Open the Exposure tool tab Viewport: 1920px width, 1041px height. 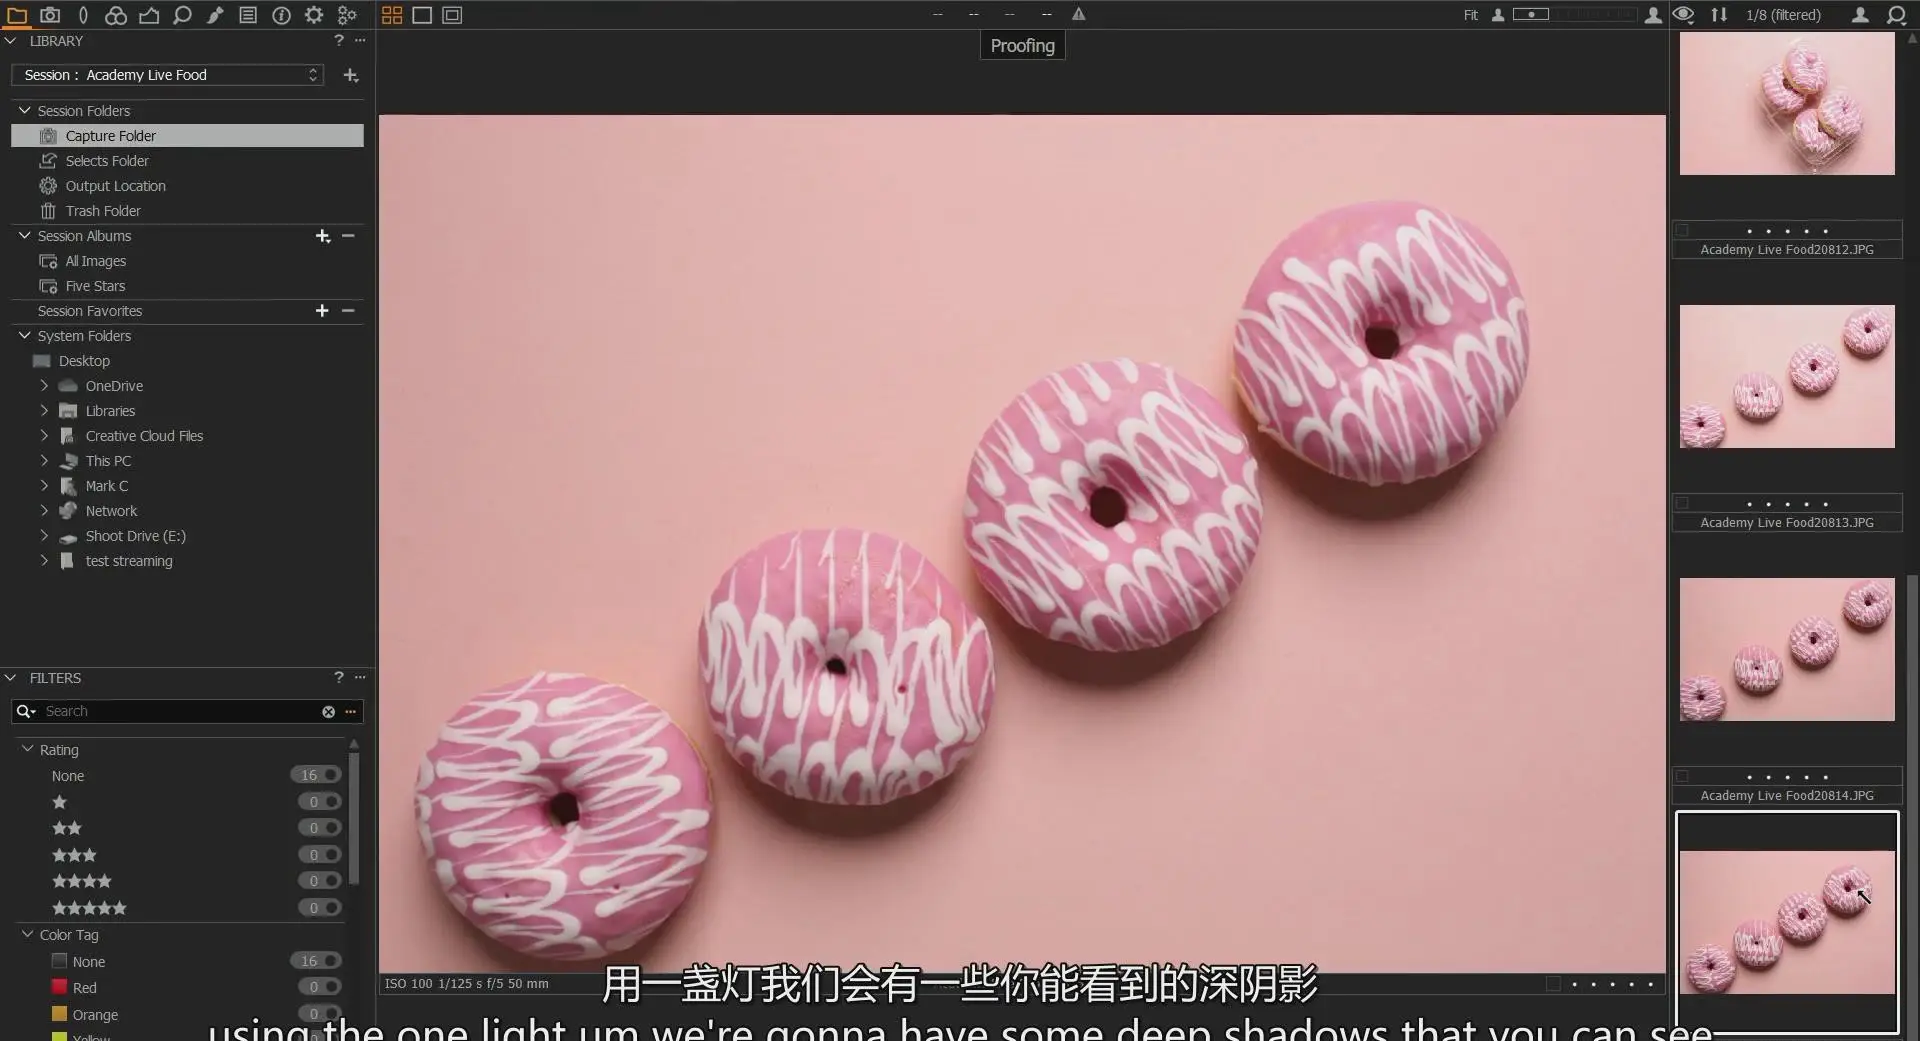tap(149, 15)
